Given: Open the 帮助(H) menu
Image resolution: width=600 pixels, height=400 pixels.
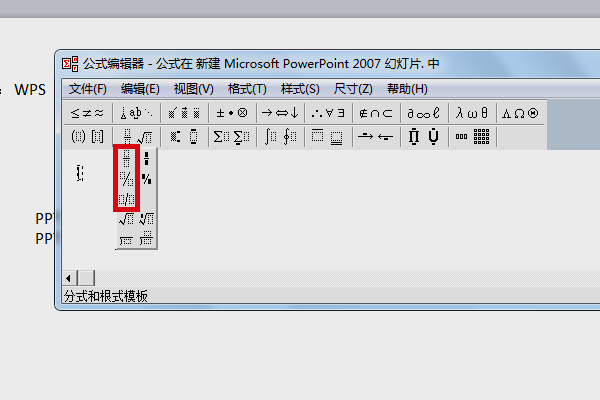Looking at the screenshot, I should coord(407,89).
